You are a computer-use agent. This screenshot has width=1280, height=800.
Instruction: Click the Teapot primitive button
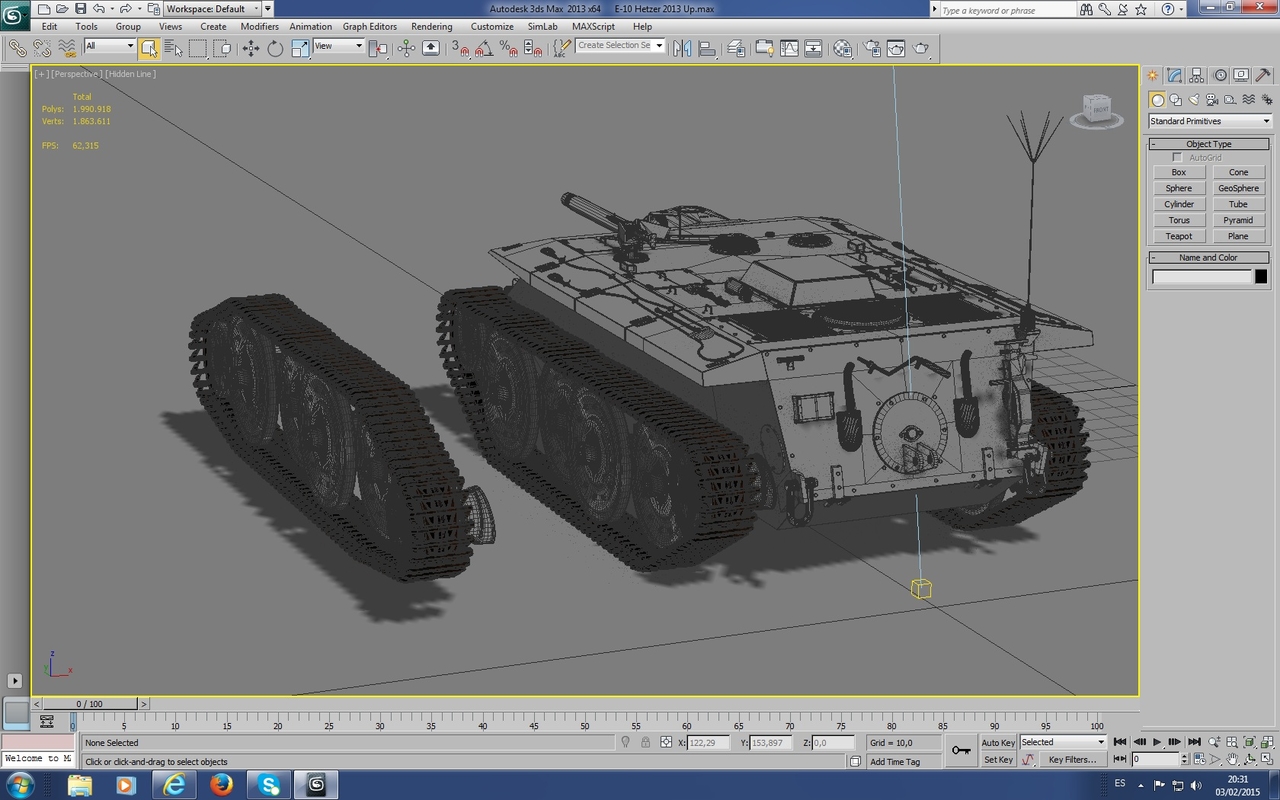pos(1178,235)
